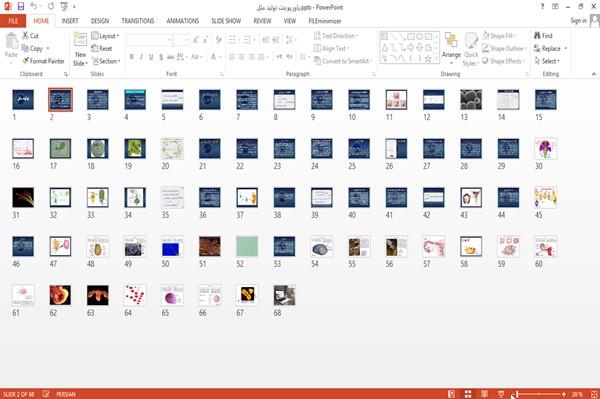Increase font size with the large A

(x=196, y=40)
